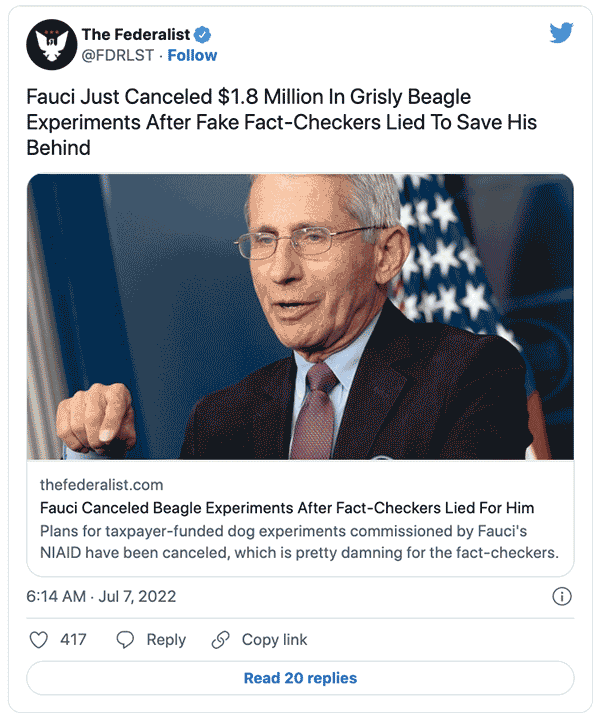Click the Reply text label
The width and height of the screenshot is (600, 720).
(x=166, y=640)
